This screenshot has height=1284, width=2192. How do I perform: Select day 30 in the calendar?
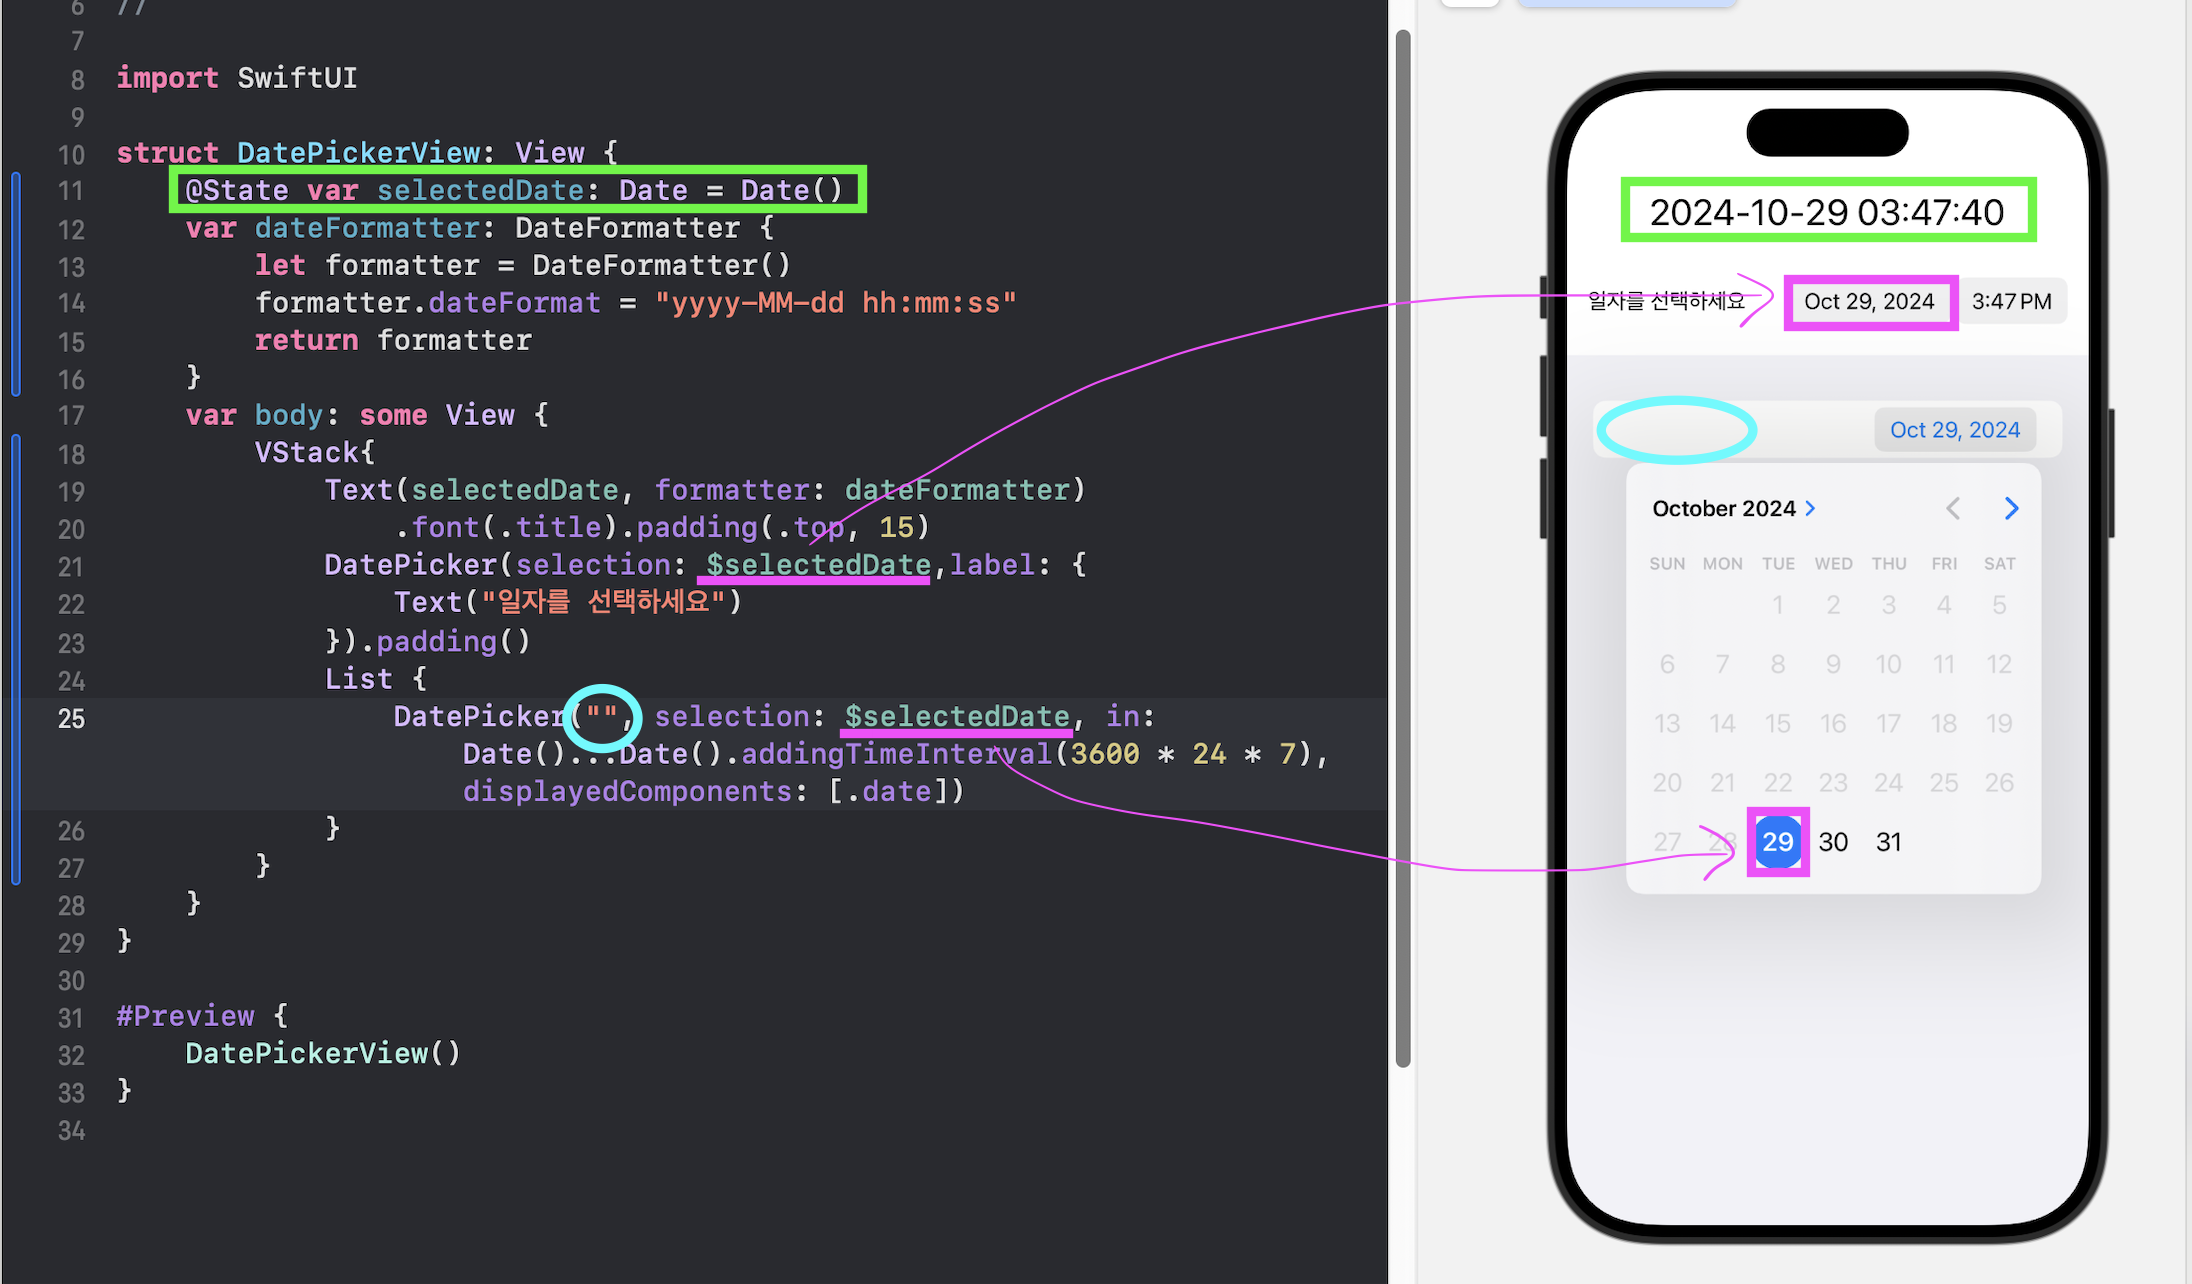pos(1832,842)
